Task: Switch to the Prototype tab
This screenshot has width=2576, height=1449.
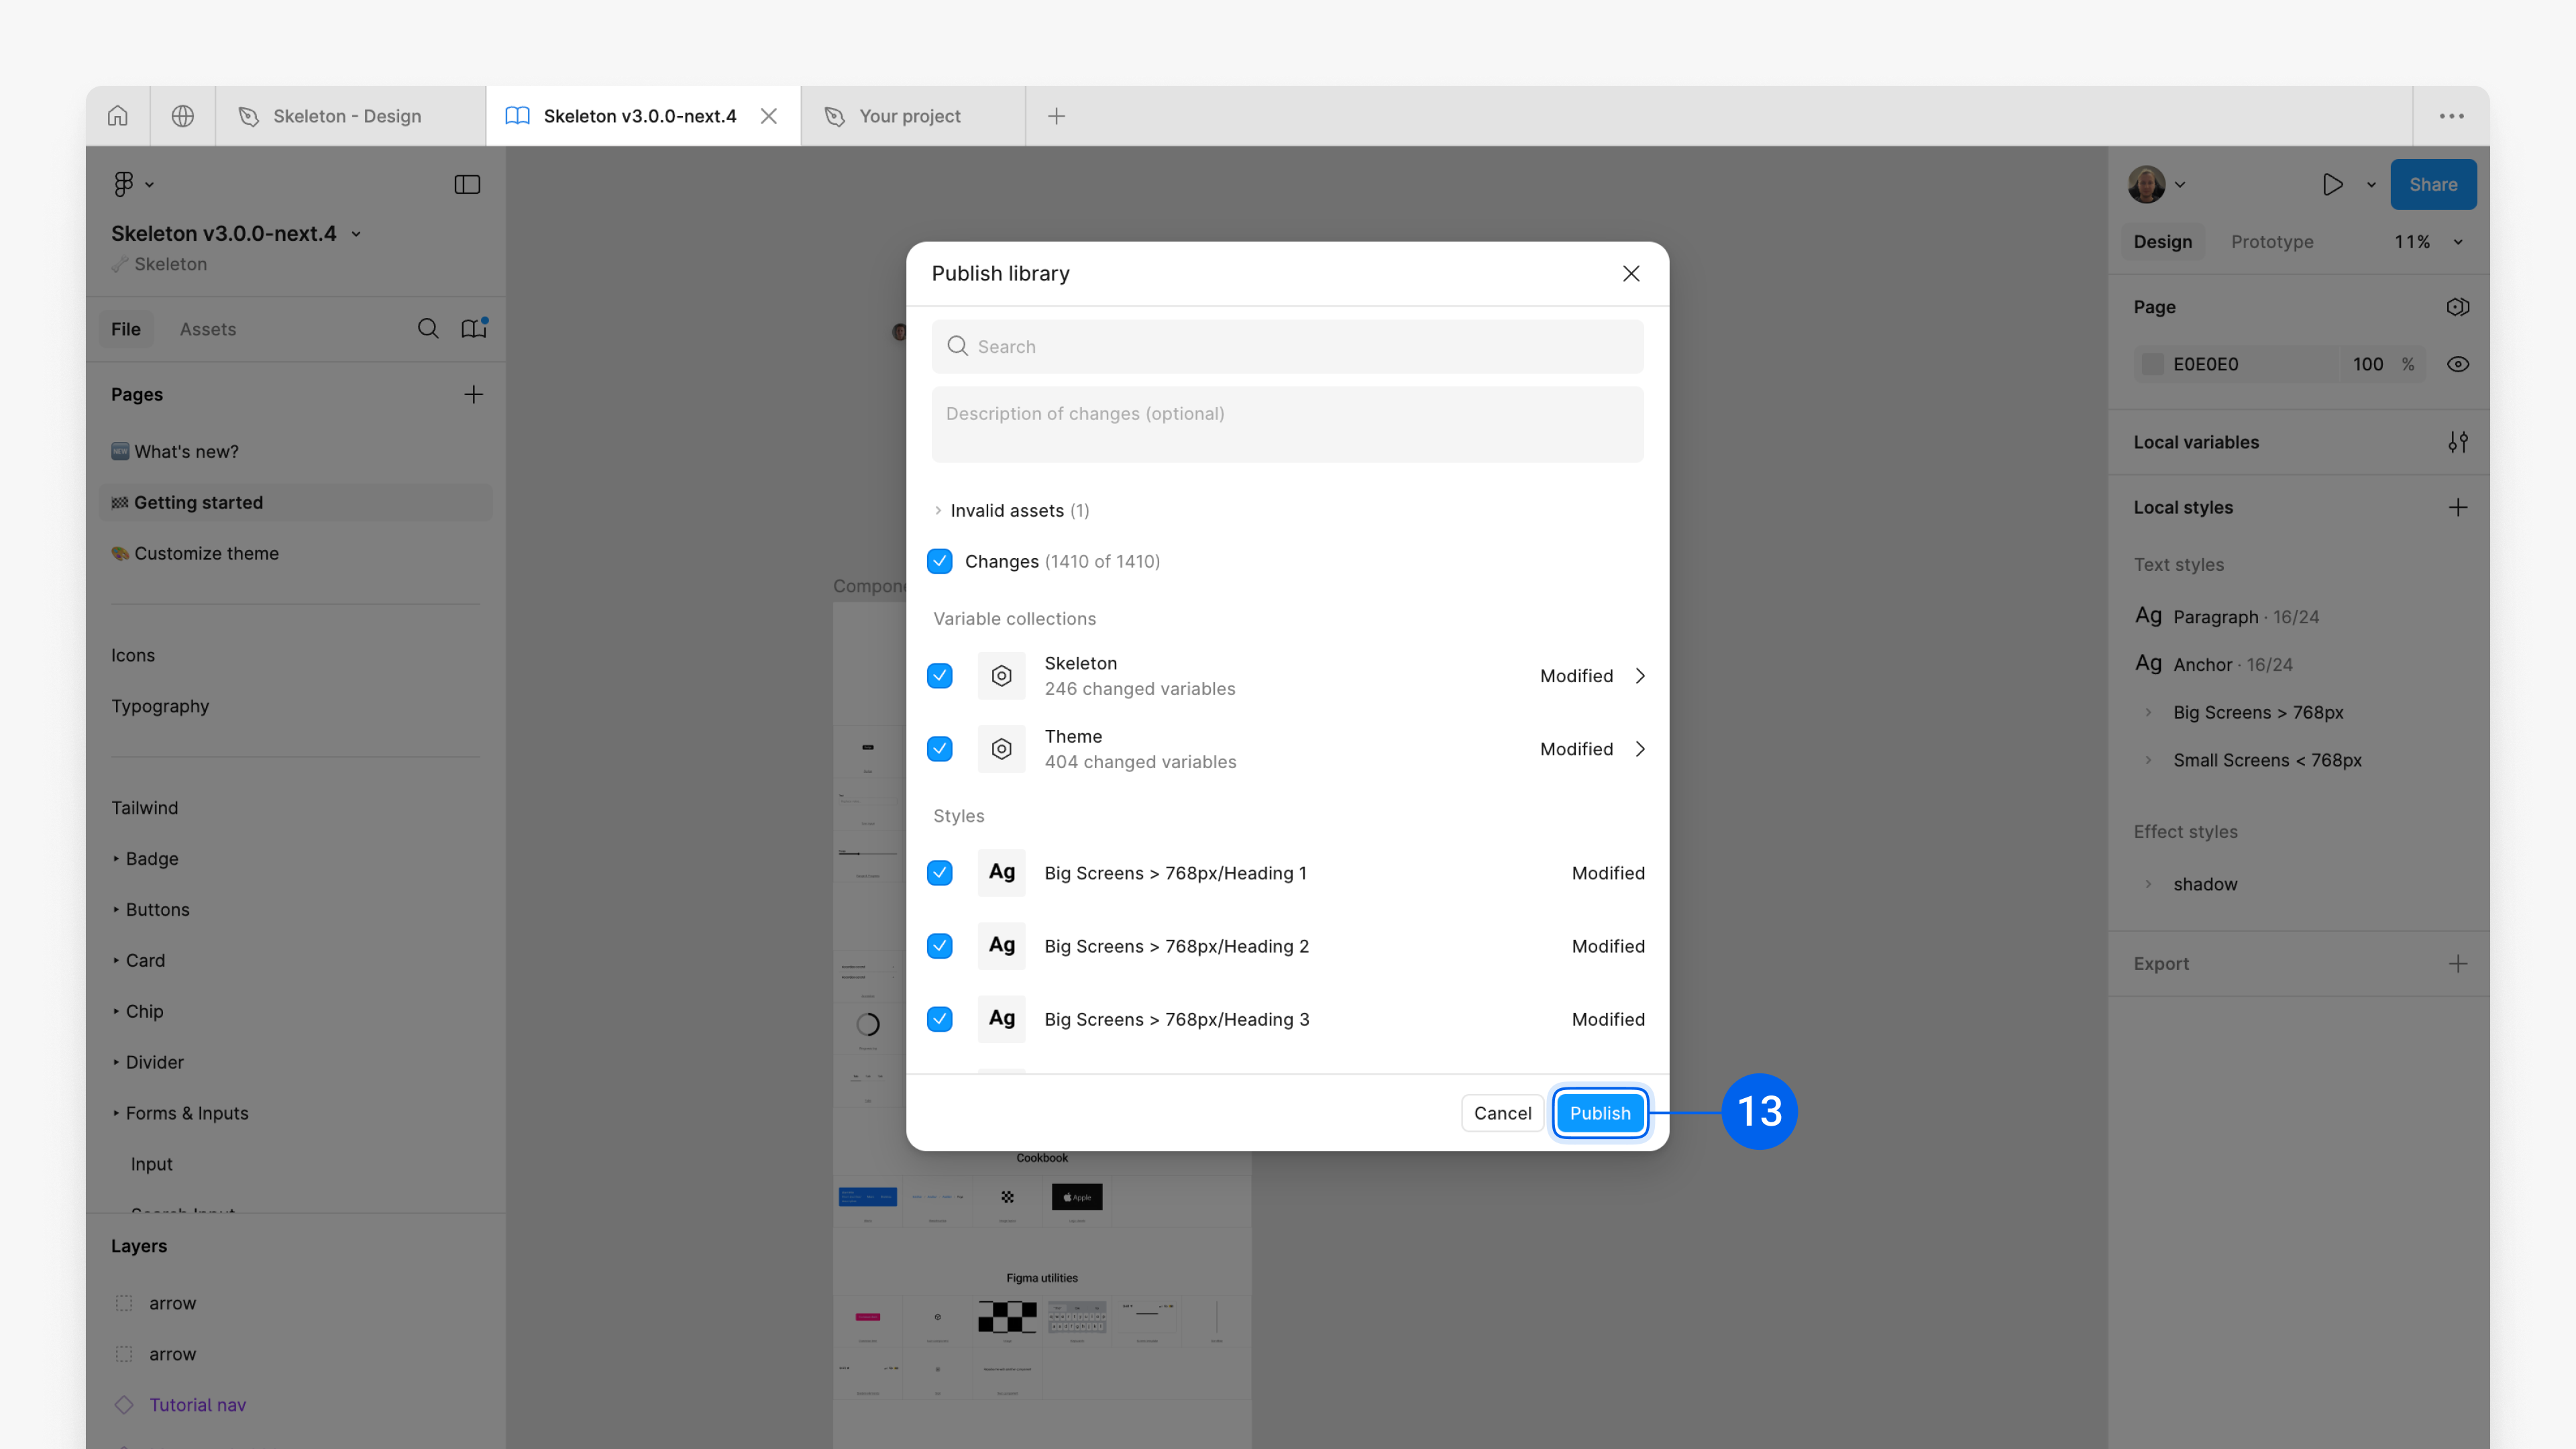Action: click(2271, 241)
